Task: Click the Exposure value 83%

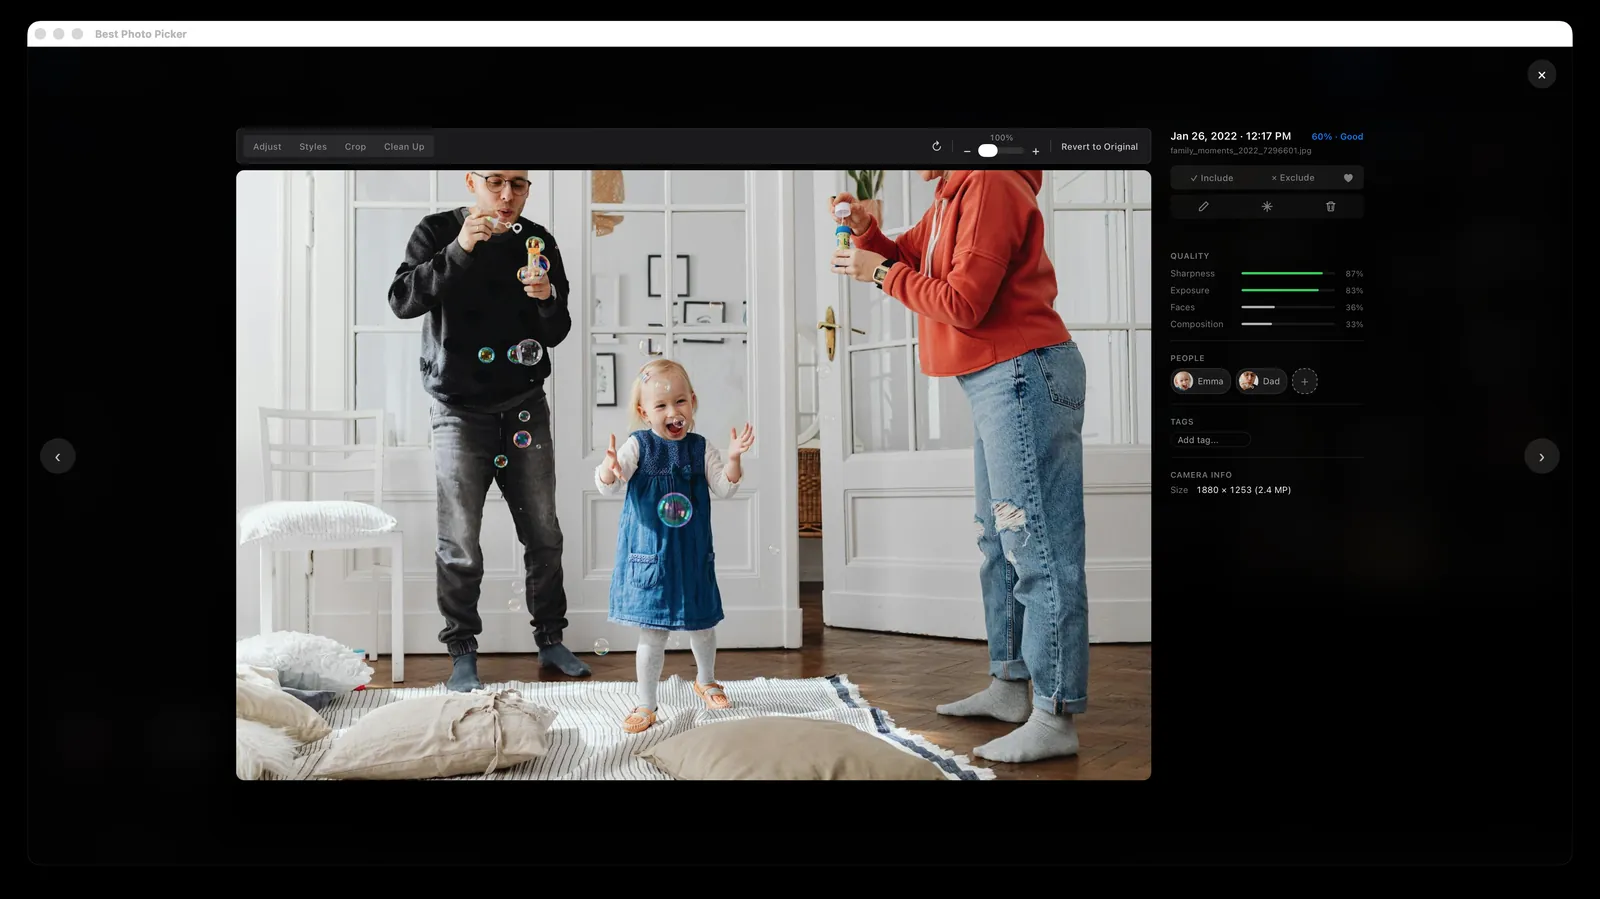Action: point(1354,291)
